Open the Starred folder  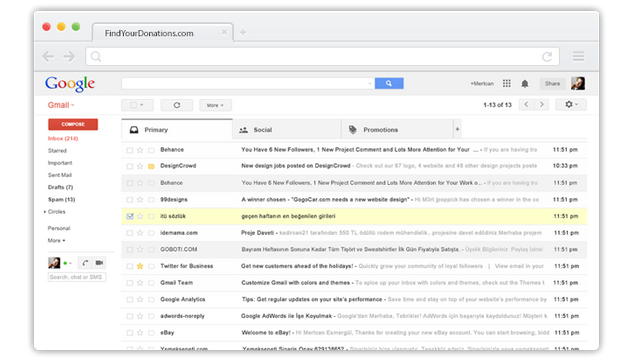(x=57, y=151)
